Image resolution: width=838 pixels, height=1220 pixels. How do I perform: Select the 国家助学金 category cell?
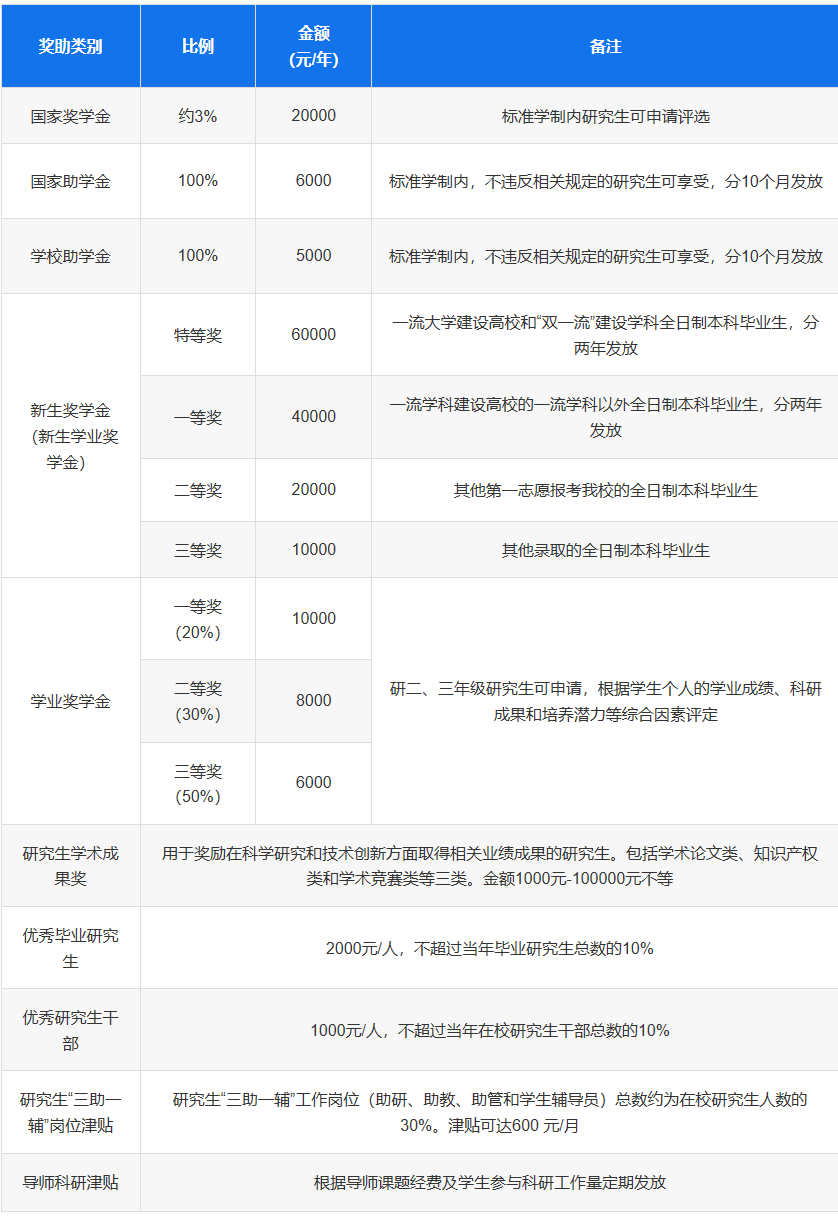coord(70,181)
